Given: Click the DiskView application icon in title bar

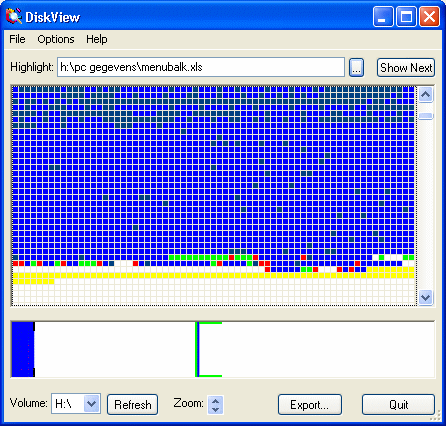Looking at the screenshot, I should pyautogui.click(x=14, y=17).
